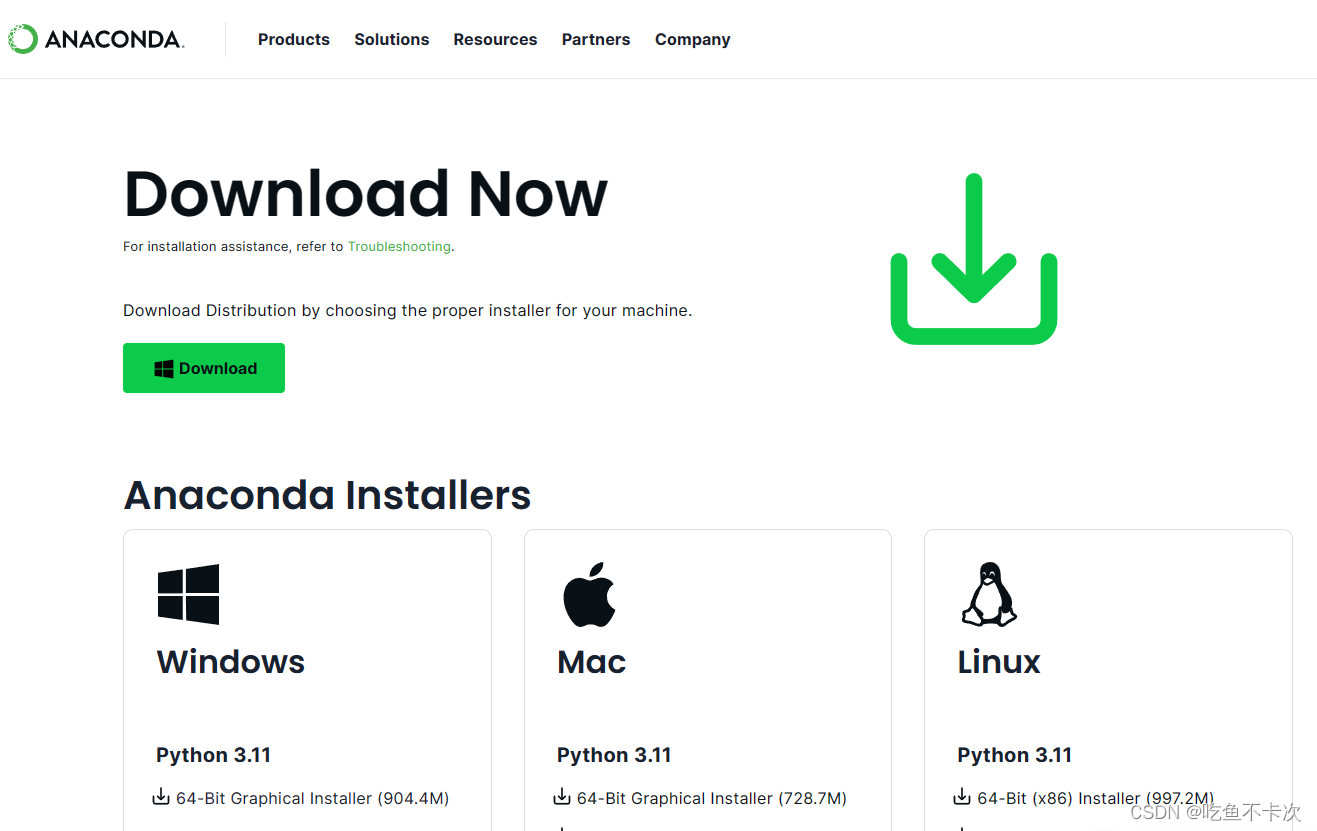Open the Solutions menu
The image size is (1317, 831).
(x=392, y=39)
